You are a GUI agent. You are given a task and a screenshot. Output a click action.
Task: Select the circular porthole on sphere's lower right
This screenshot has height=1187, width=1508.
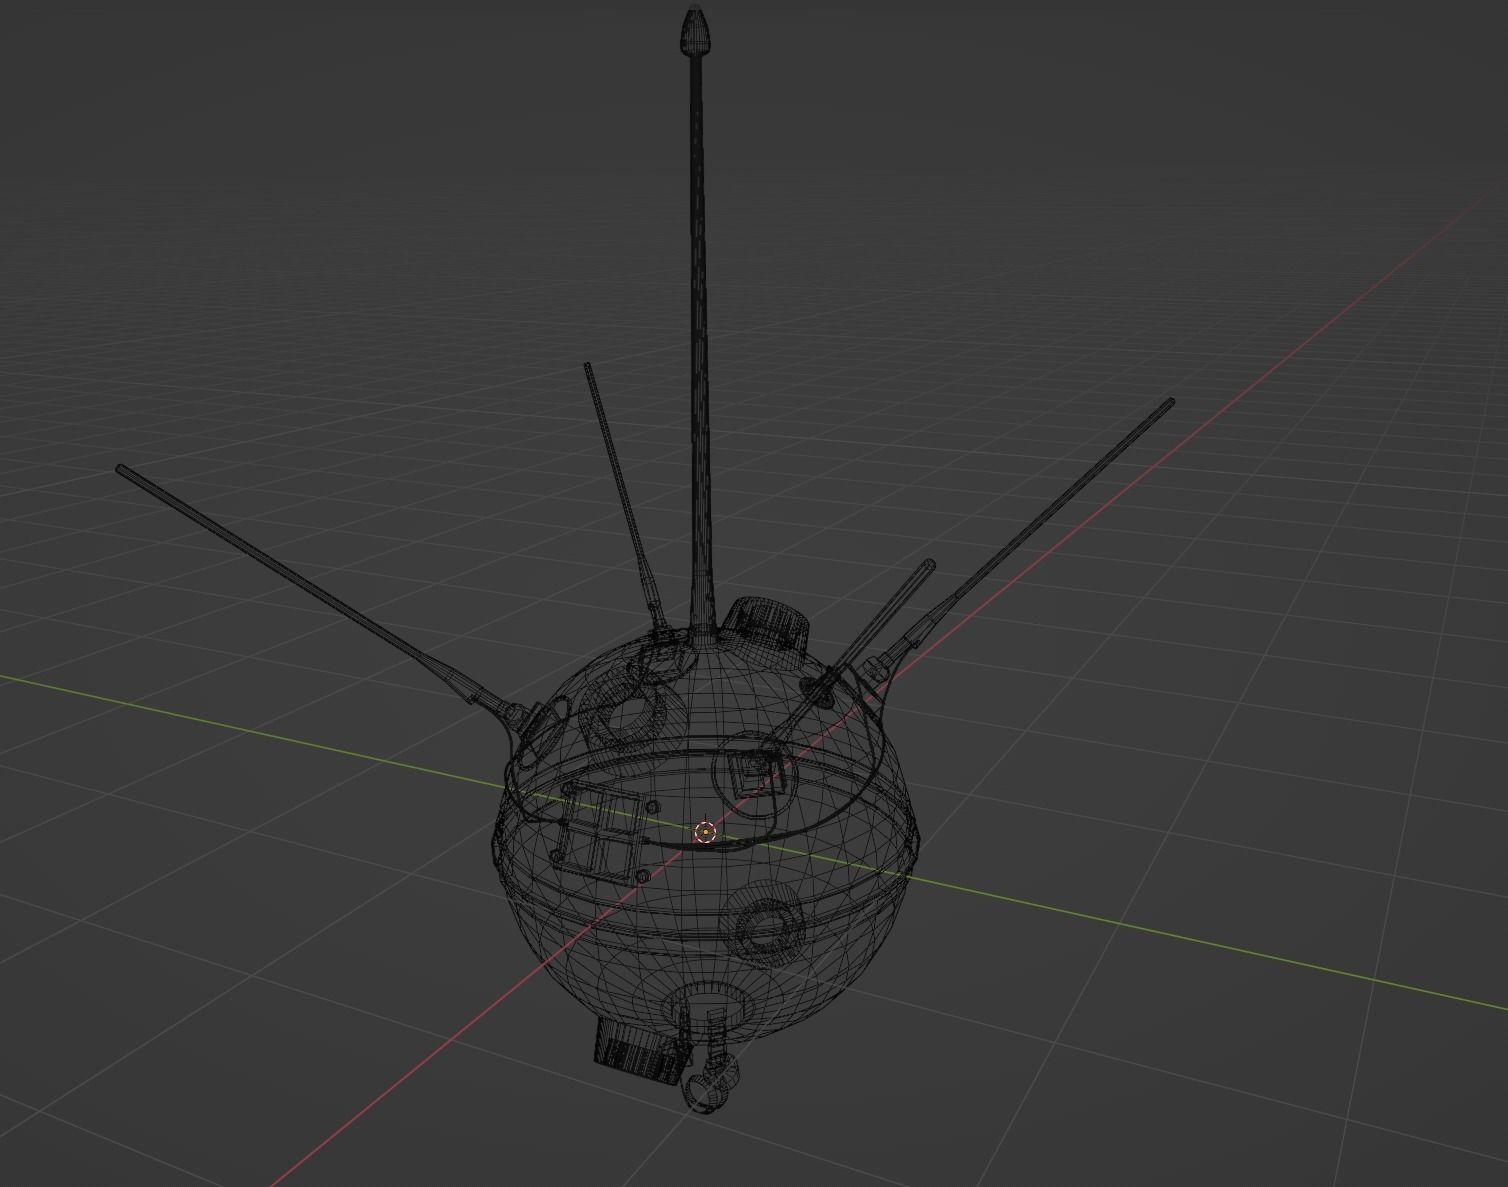tap(767, 924)
